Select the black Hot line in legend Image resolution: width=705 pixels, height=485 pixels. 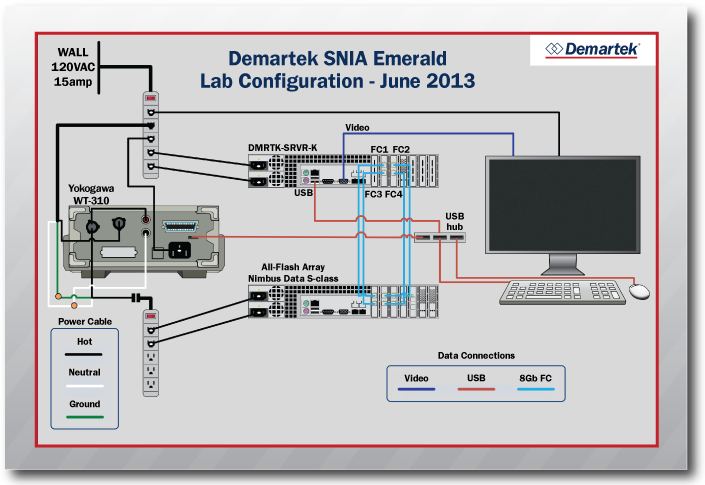coord(84,352)
